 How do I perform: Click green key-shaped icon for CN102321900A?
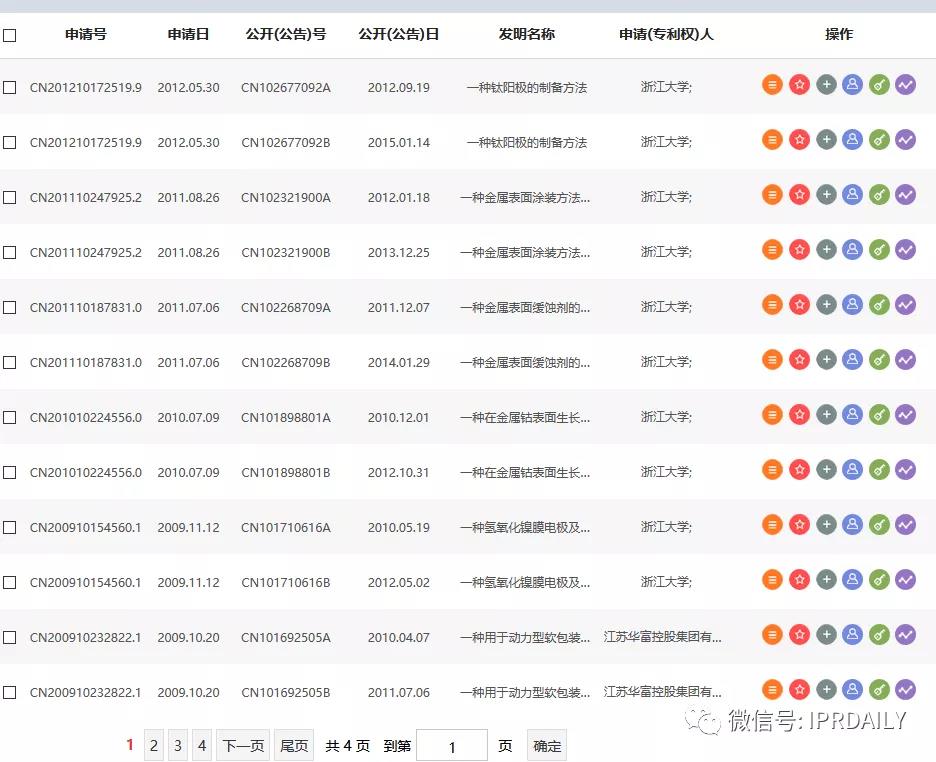point(879,195)
